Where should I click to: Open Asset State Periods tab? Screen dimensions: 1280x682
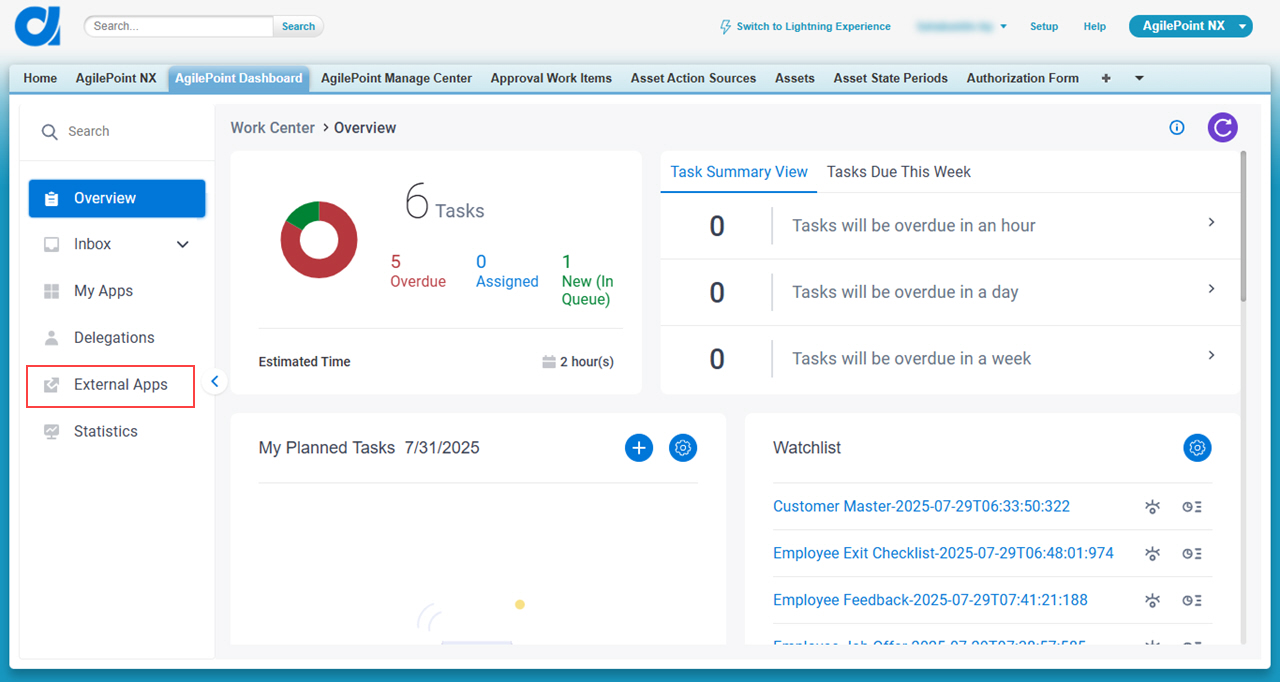(890, 78)
